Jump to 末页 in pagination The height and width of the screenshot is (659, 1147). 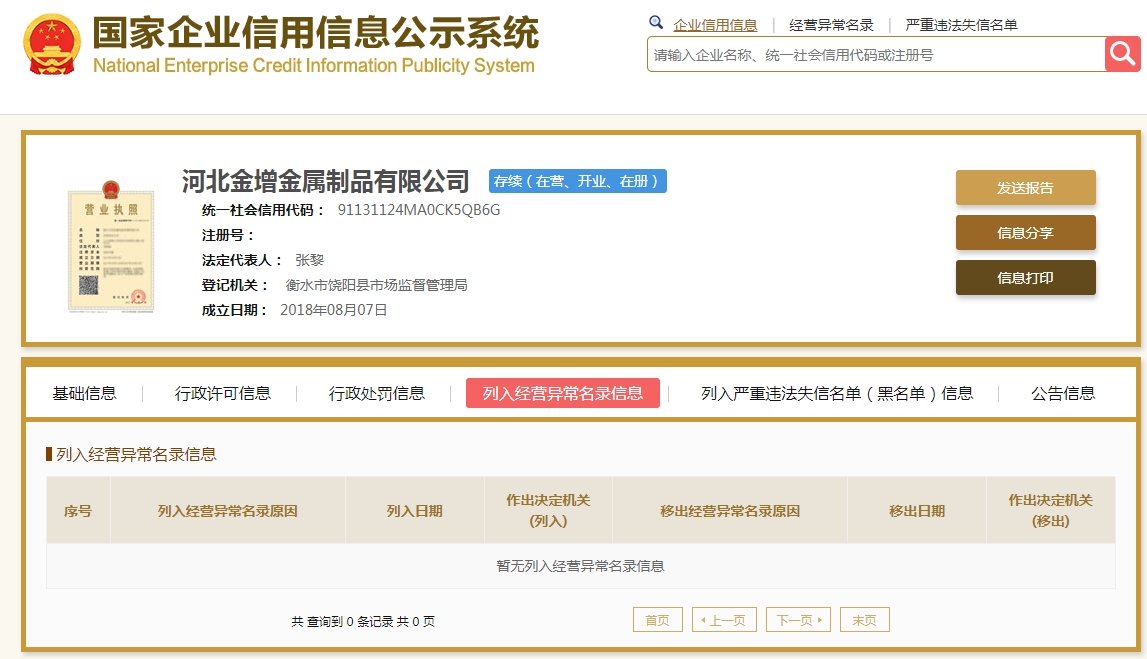click(x=865, y=620)
